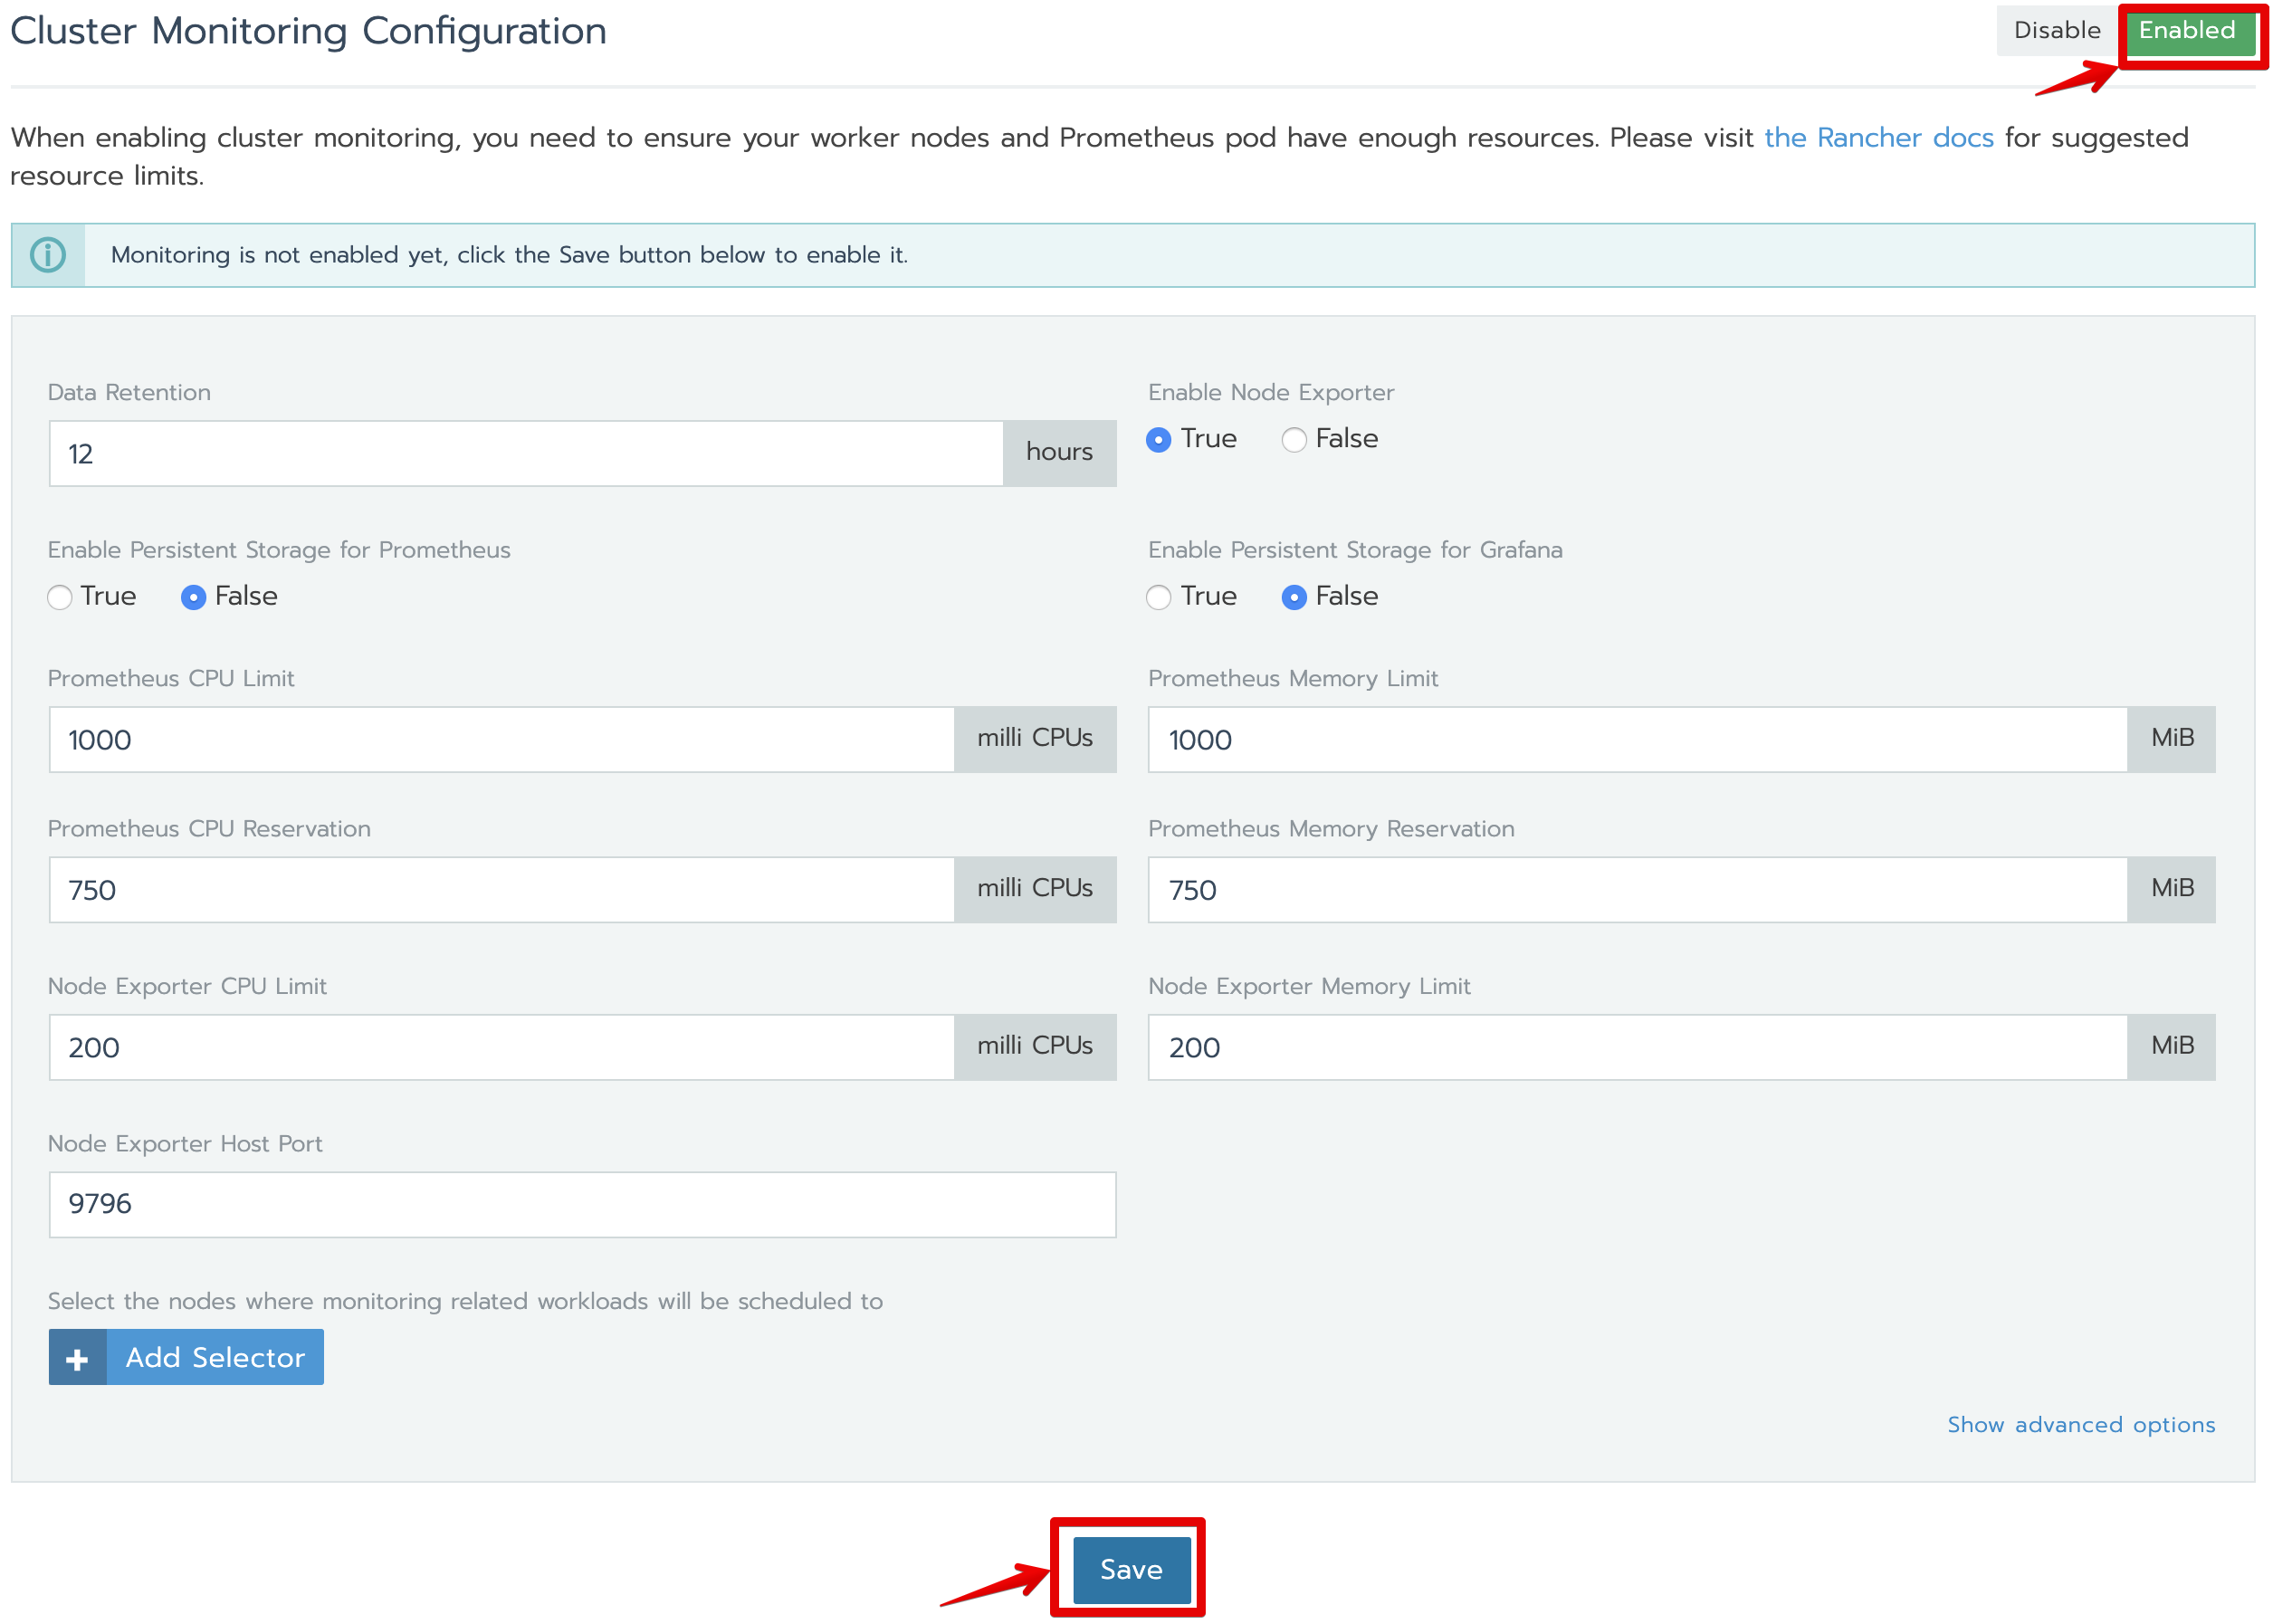The image size is (2273, 1624).
Task: Select False for Enable Node Exporter
Action: [1293, 440]
